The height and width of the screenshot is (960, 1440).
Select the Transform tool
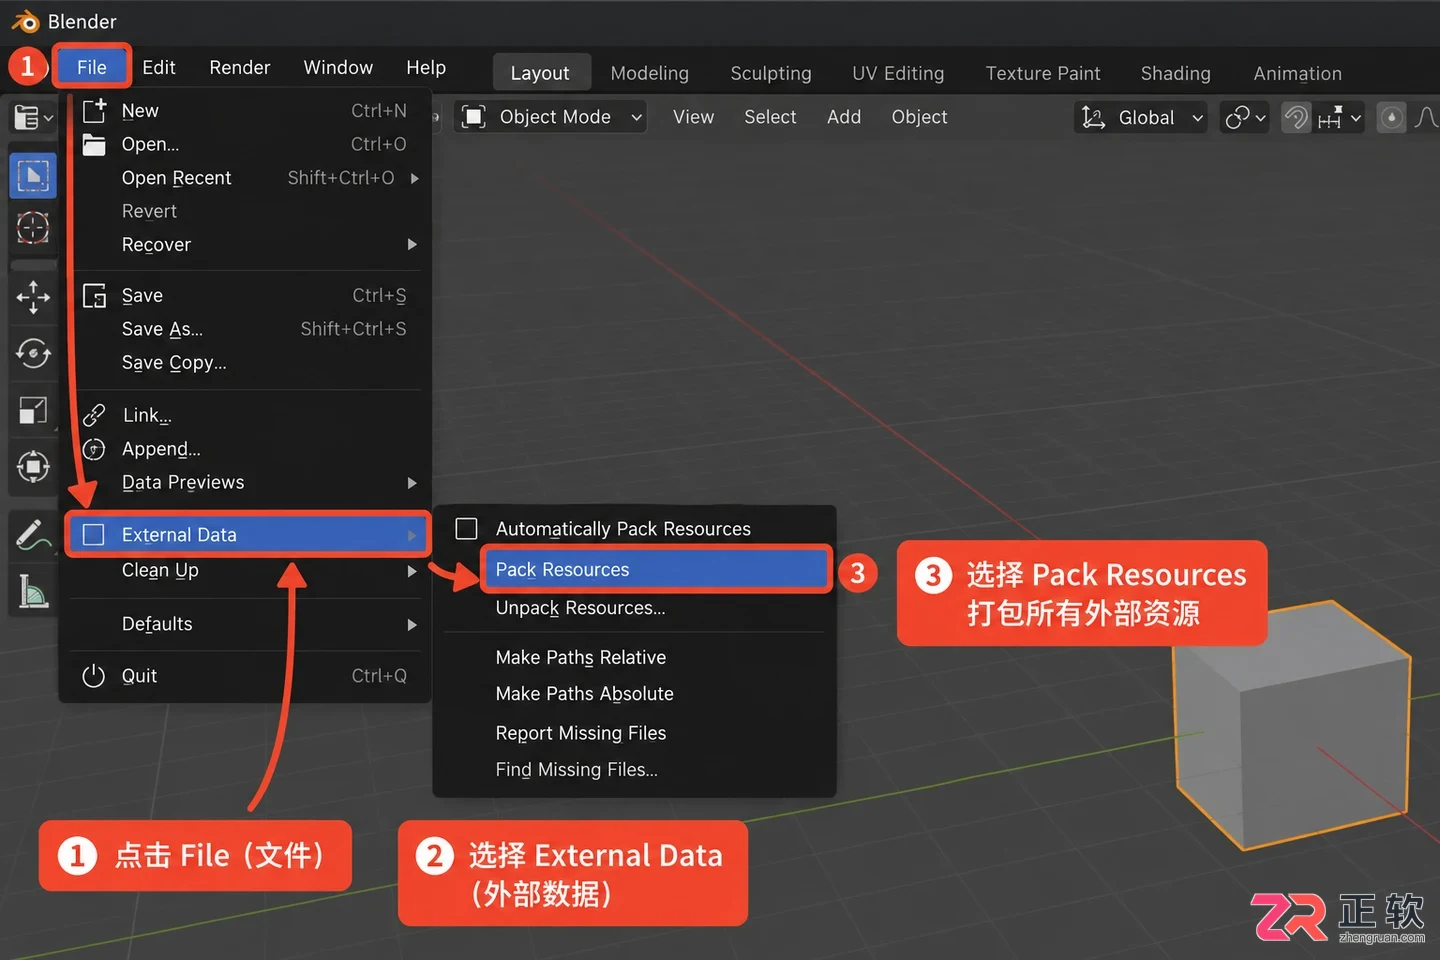pos(33,466)
